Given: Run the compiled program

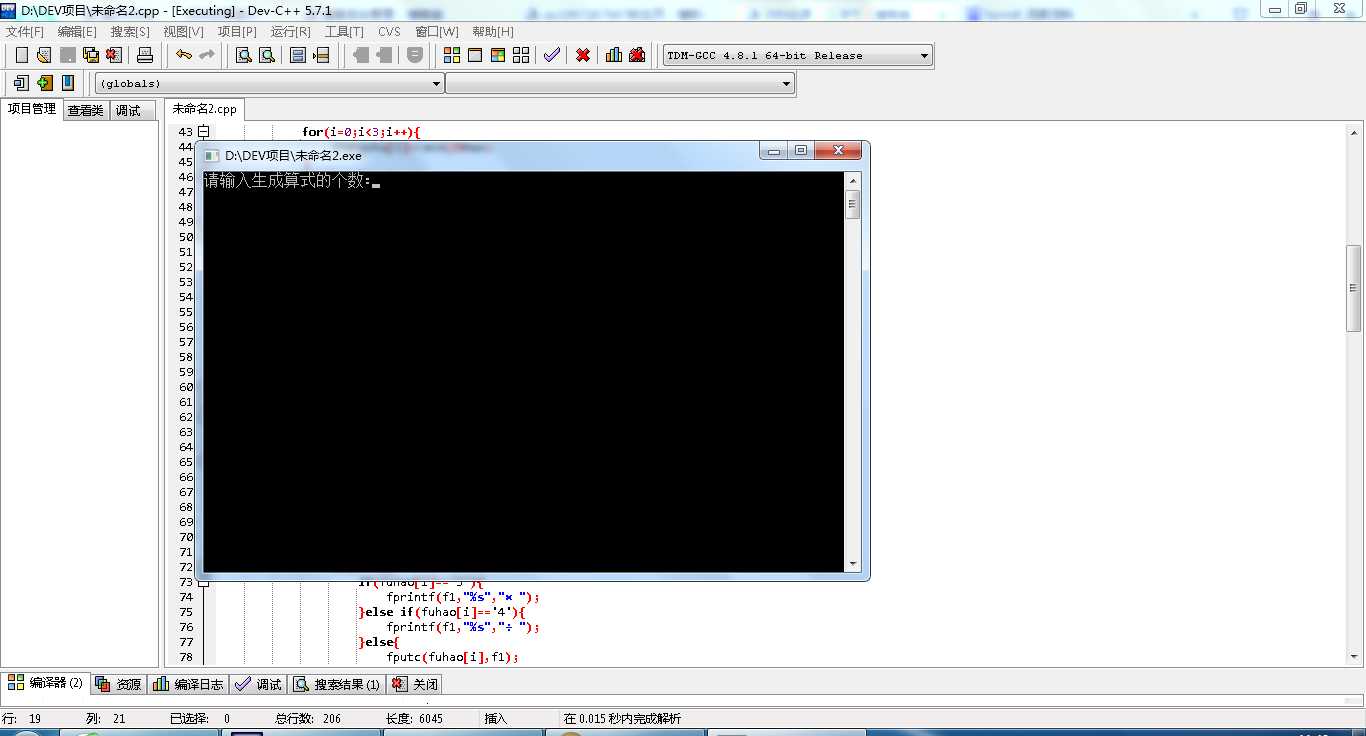Looking at the screenshot, I should (x=475, y=55).
